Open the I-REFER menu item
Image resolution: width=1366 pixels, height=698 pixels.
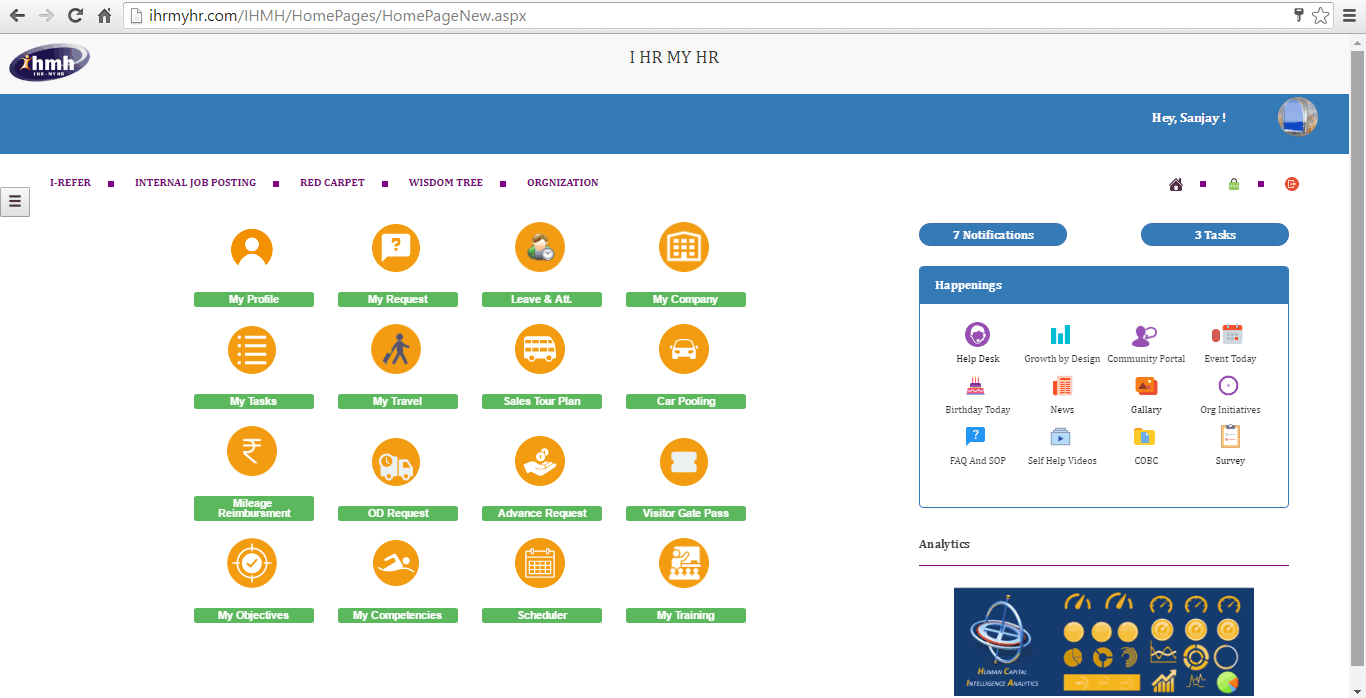click(70, 183)
